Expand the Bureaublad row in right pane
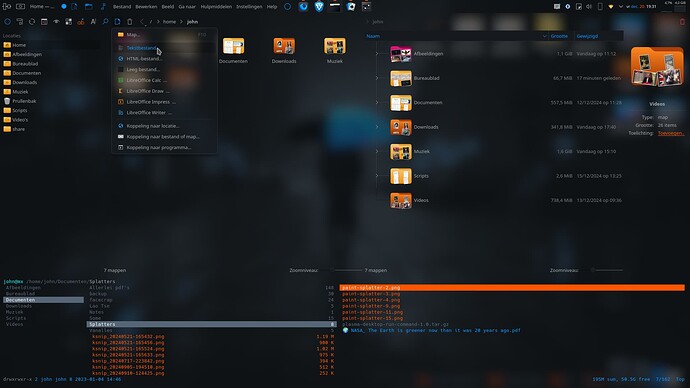The height and width of the screenshot is (388, 690). tap(377, 78)
